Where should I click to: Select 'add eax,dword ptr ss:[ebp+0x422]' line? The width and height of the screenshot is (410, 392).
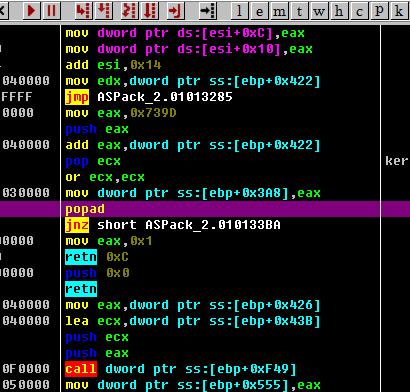193,145
